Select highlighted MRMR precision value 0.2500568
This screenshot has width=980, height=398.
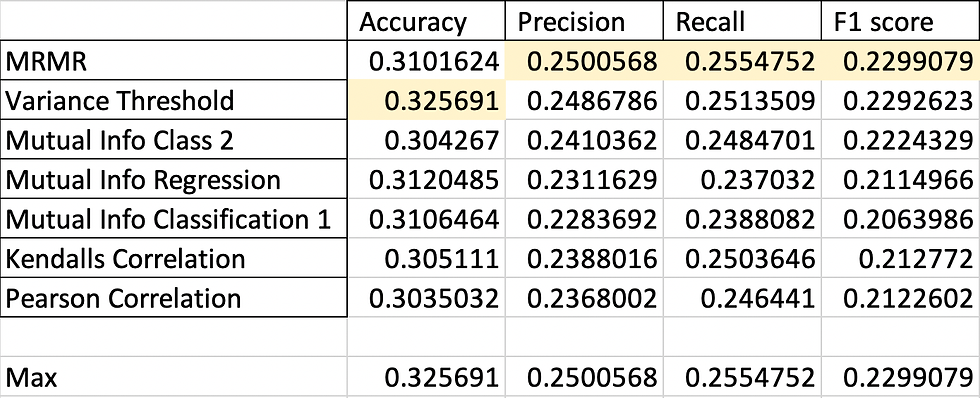[x=584, y=60]
